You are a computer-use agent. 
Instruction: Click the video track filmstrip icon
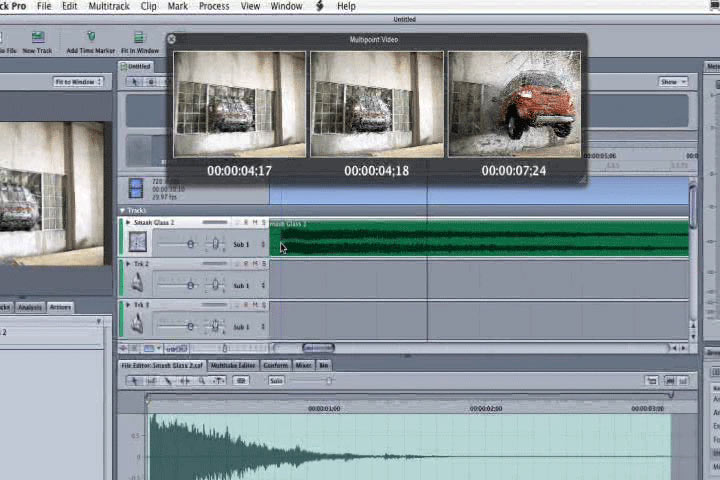[x=136, y=189]
